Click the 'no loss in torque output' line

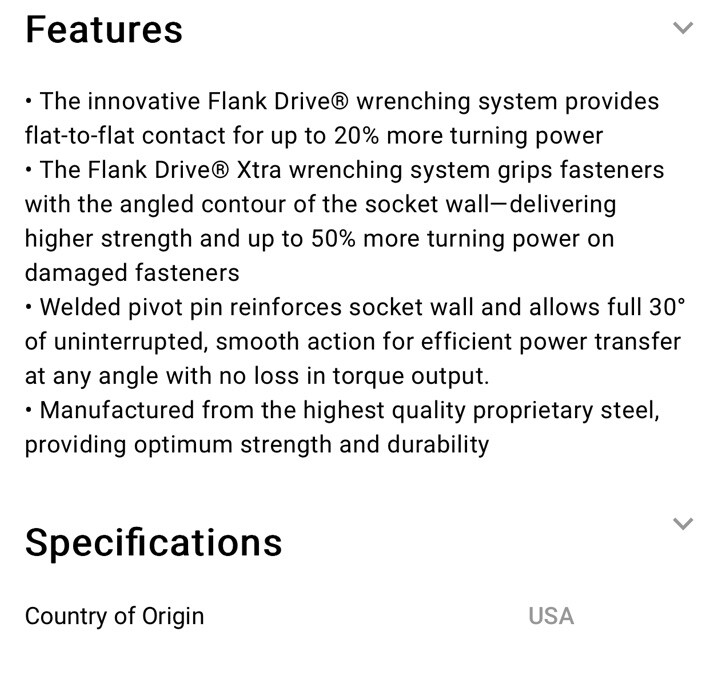click(x=257, y=376)
